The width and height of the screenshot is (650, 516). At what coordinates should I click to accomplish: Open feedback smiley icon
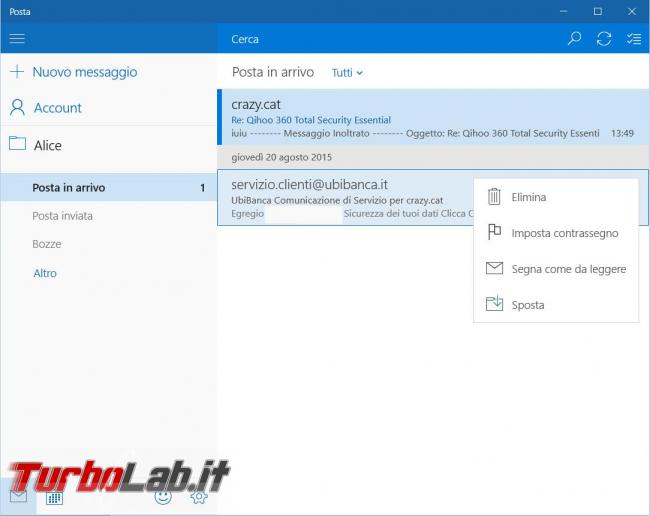click(163, 497)
